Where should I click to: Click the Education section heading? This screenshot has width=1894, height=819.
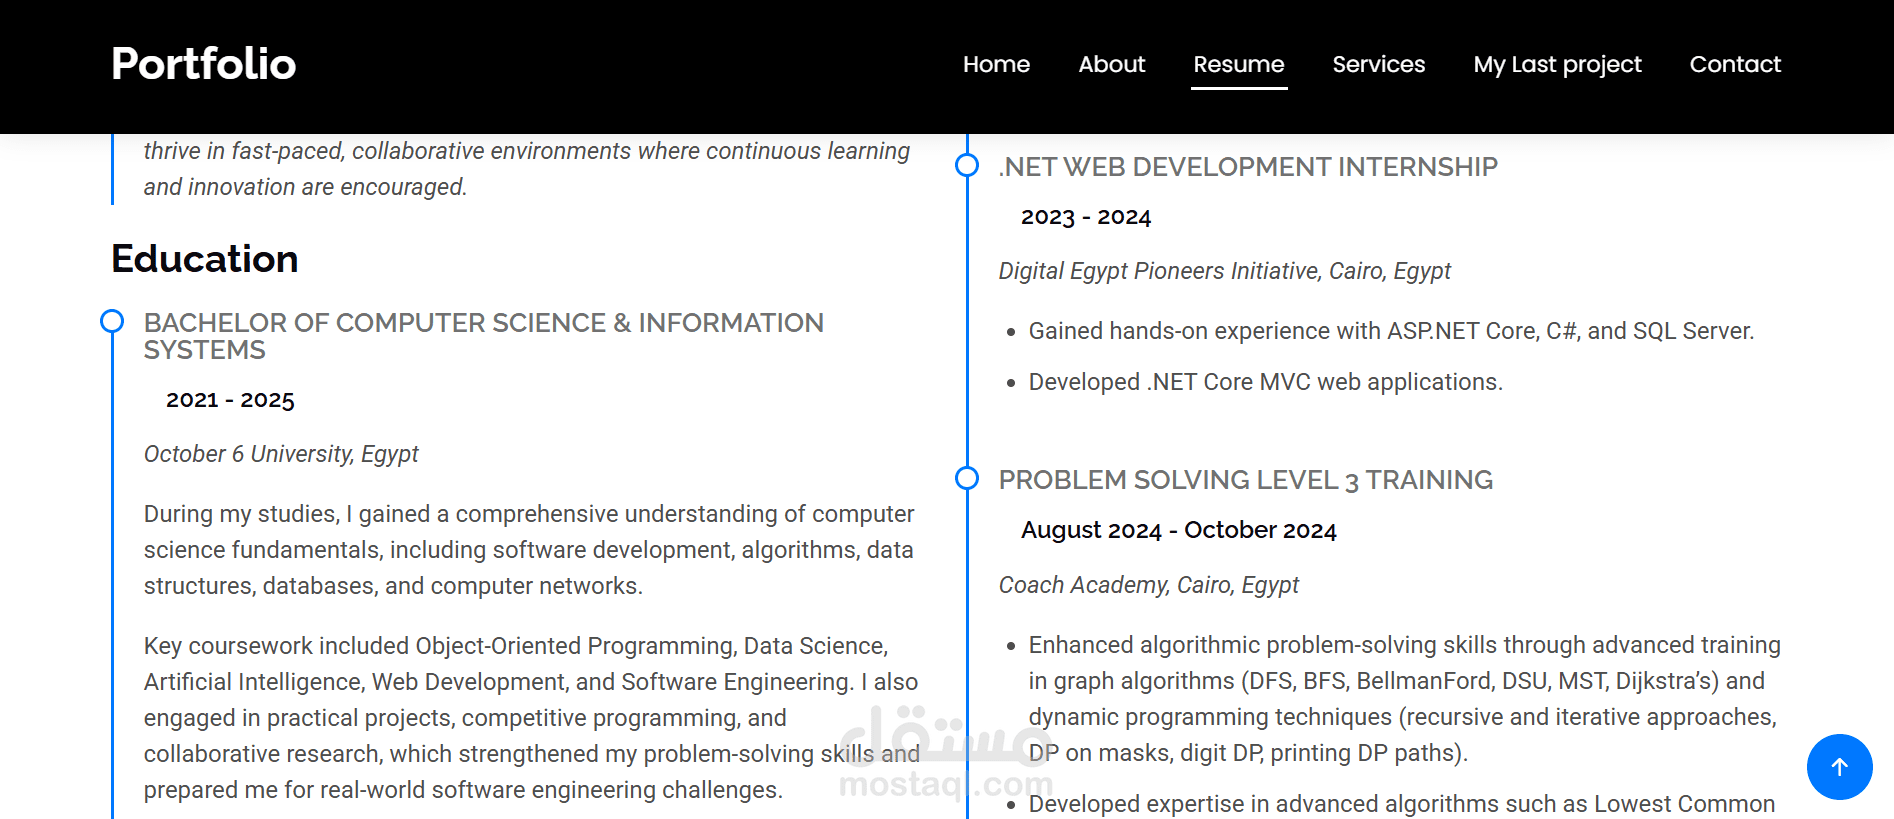click(205, 259)
